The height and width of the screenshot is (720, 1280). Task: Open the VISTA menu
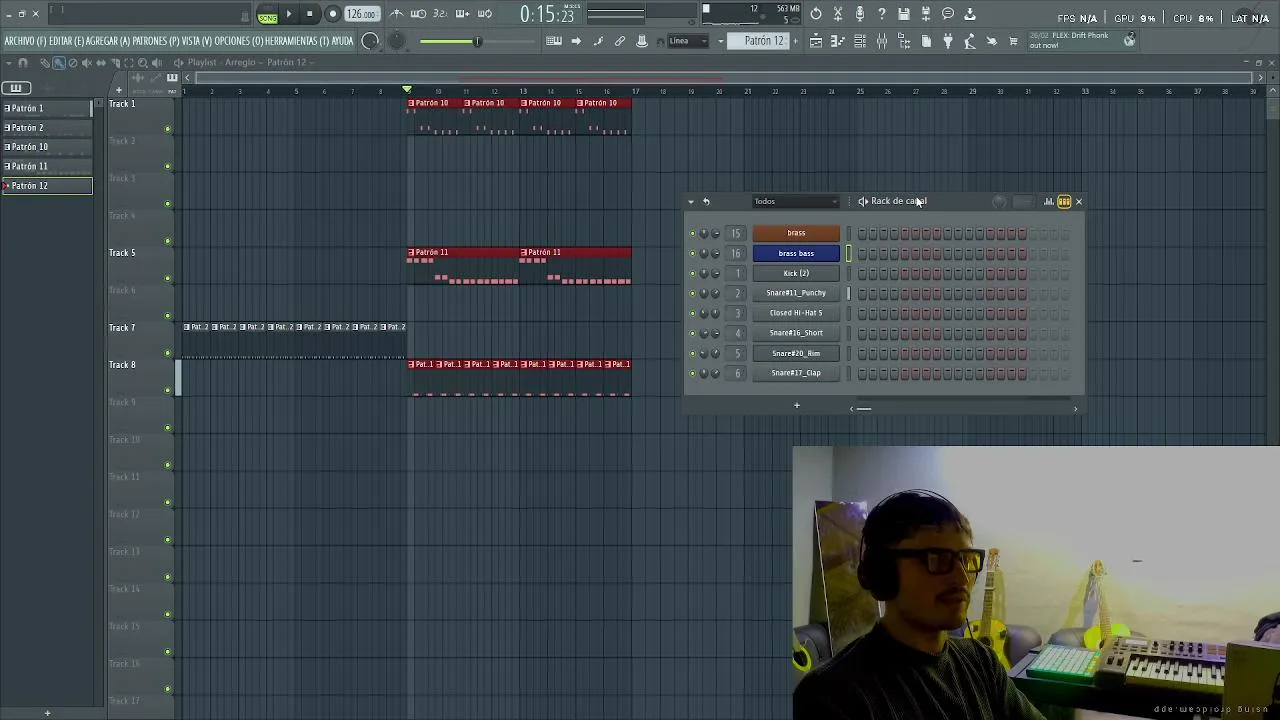coord(197,41)
